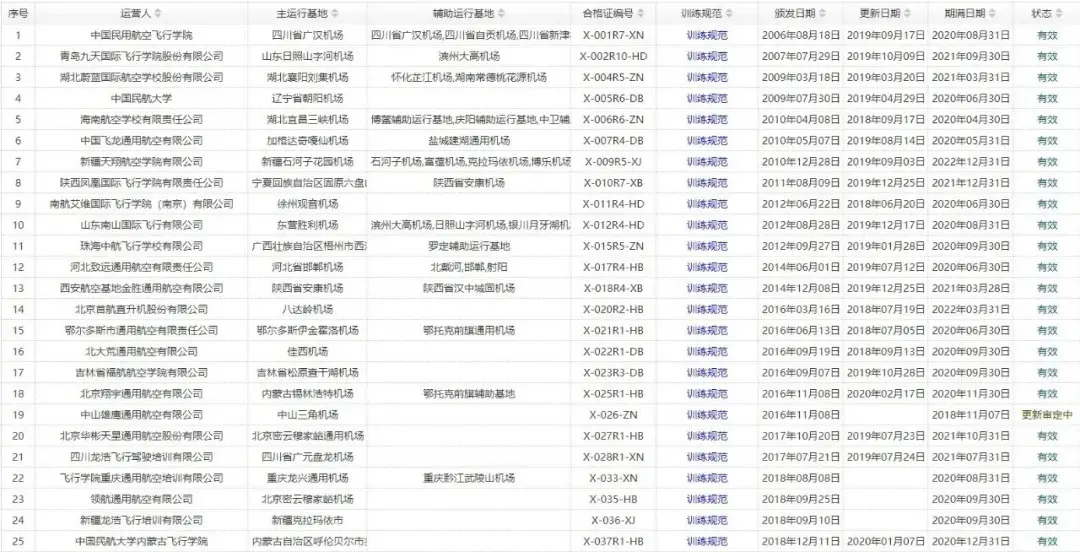Screen dimensions: 1080x552
Task: Click base airport 佳西机场
Action: tap(307, 351)
